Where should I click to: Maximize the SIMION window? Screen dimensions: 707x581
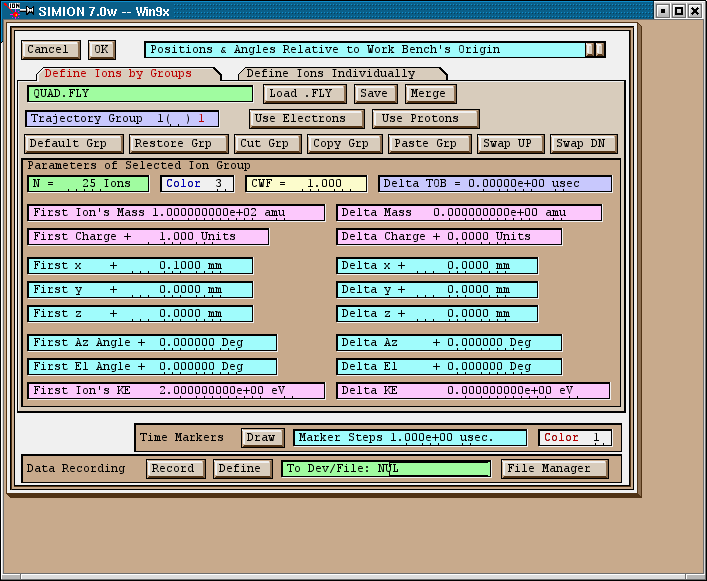pyautogui.click(x=679, y=11)
